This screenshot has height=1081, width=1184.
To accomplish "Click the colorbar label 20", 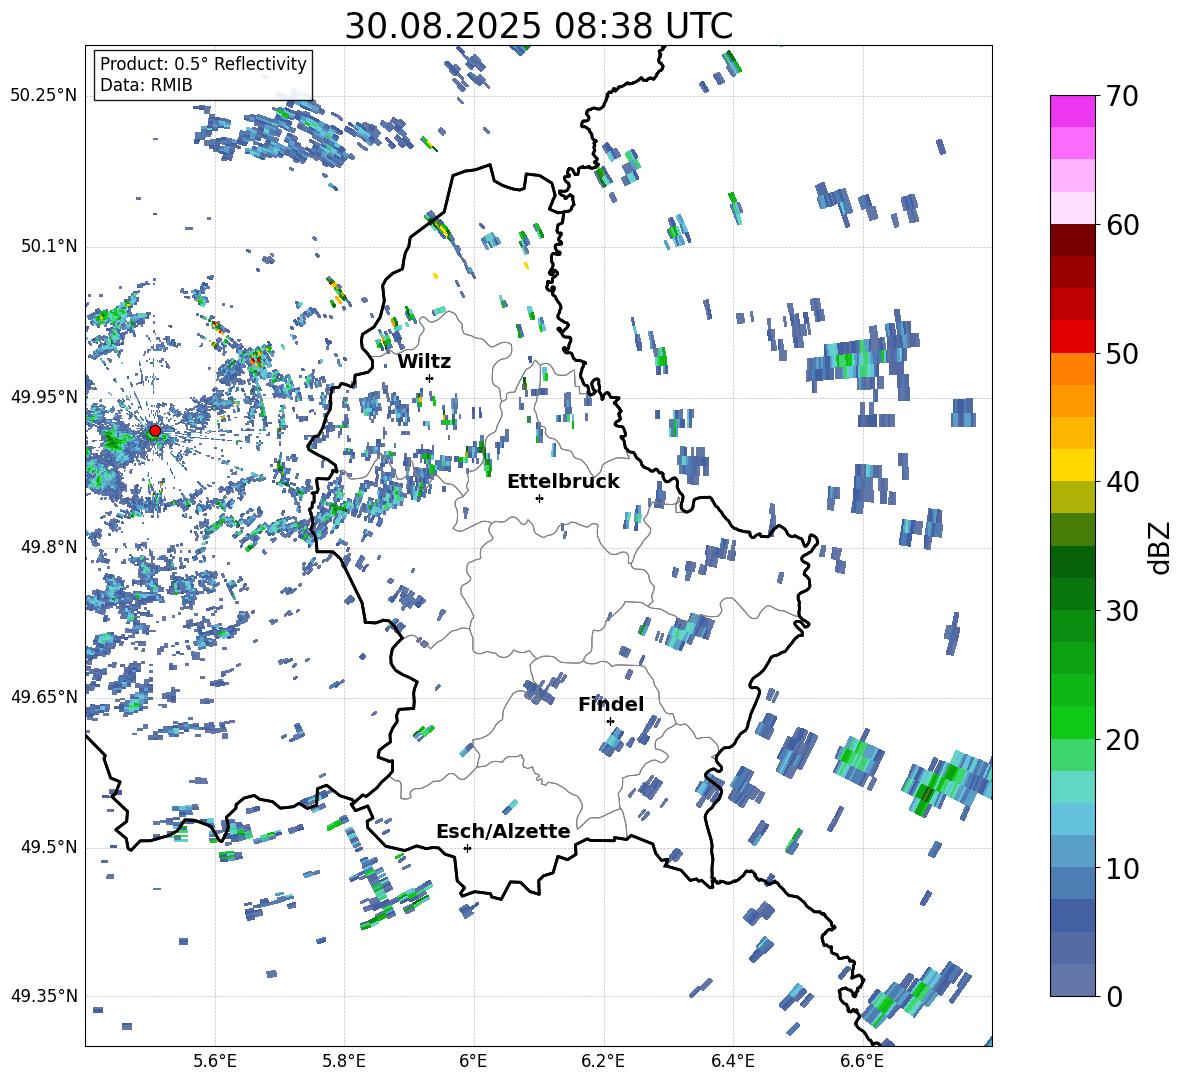I will point(1122,739).
